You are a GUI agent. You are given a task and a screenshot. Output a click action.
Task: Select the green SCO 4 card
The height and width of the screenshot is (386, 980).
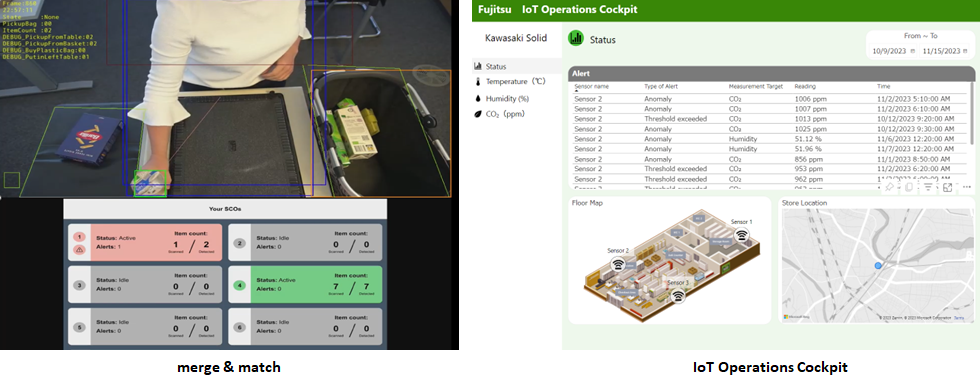(x=305, y=285)
